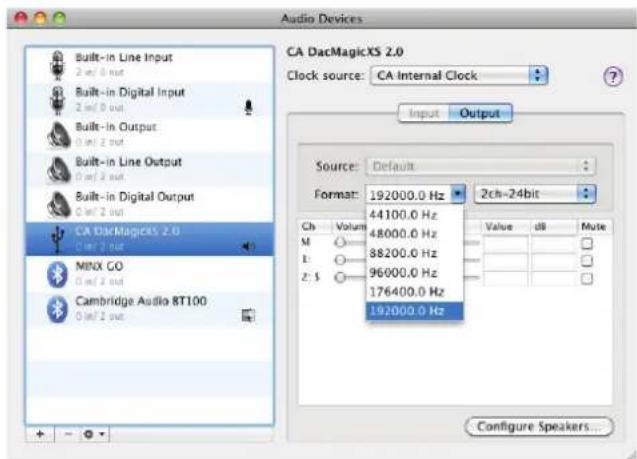Choose 96000.0 Hz sample rate

pos(414,272)
